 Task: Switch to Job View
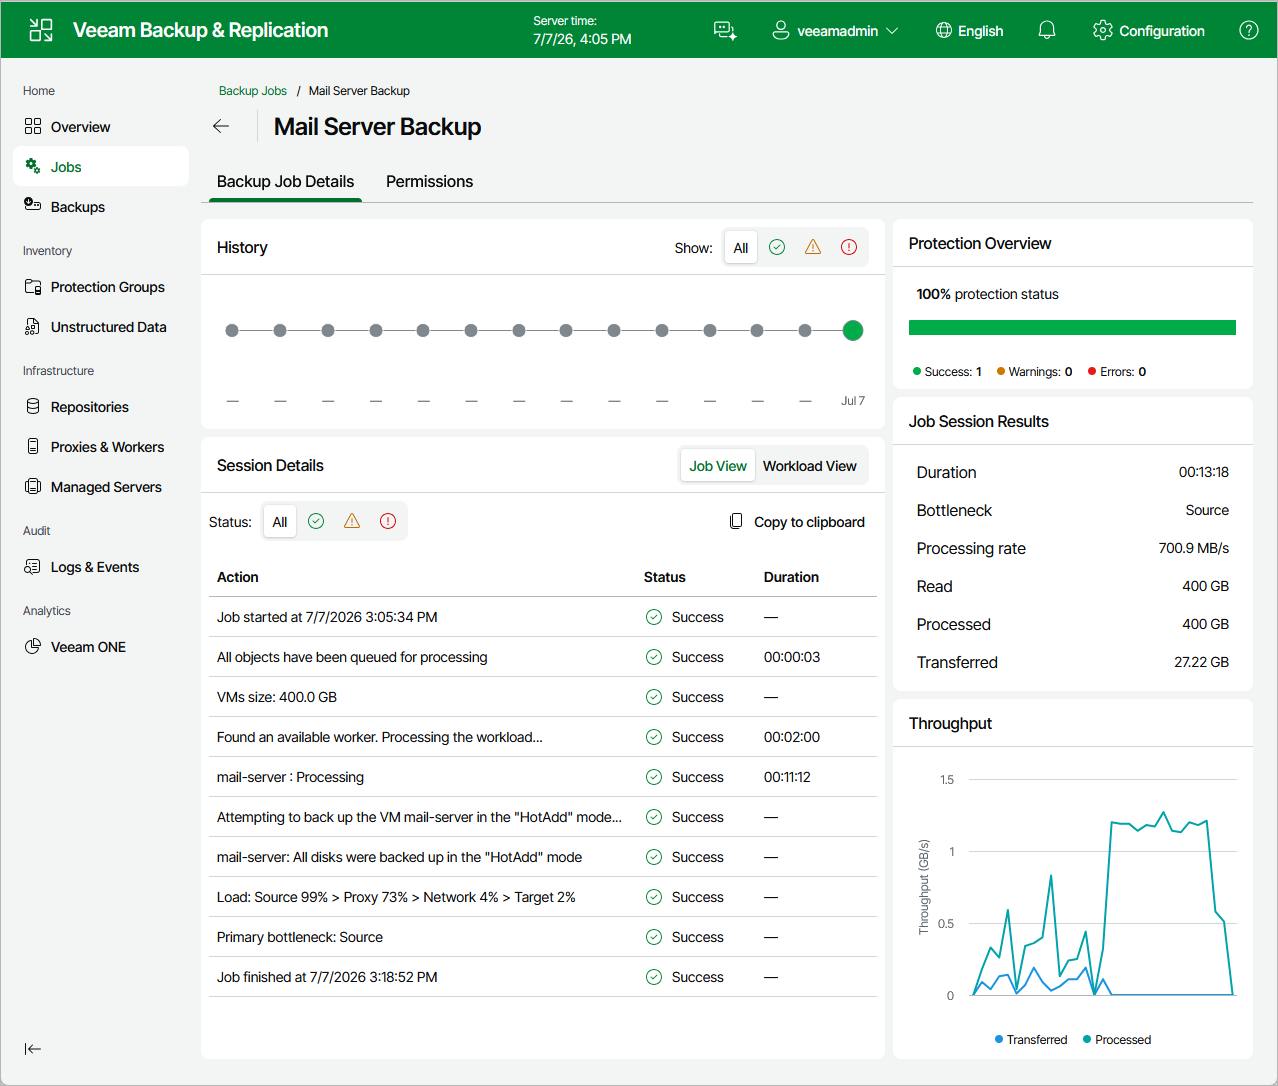(718, 466)
